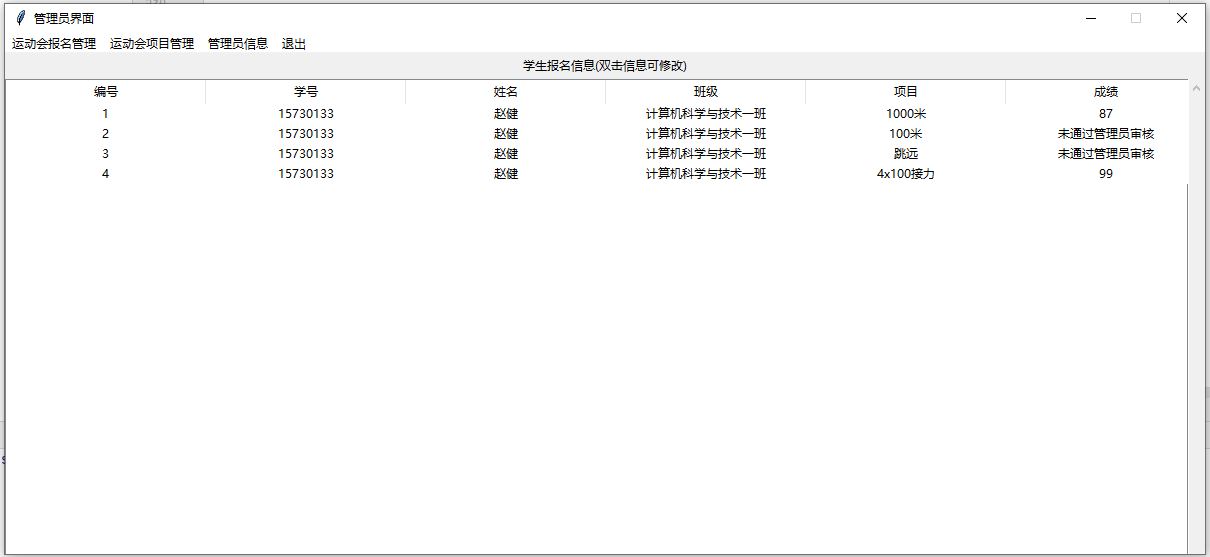Viewport: 1210px width, 557px height.
Task: Open the 运动会项目管理 menu
Action: tap(152, 44)
